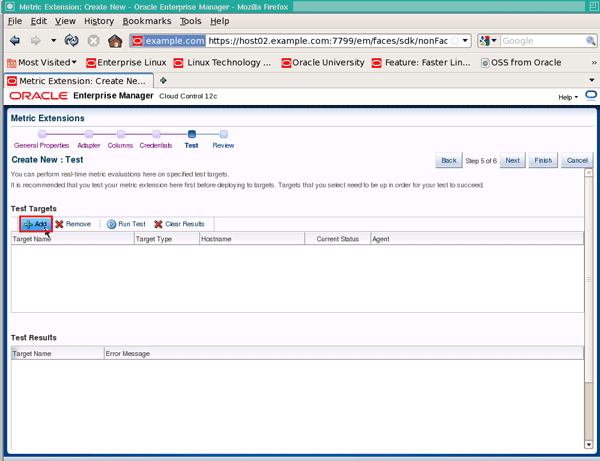Screen dimensions: 600x461
Task: Click the Back wizard button
Action: (x=449, y=160)
